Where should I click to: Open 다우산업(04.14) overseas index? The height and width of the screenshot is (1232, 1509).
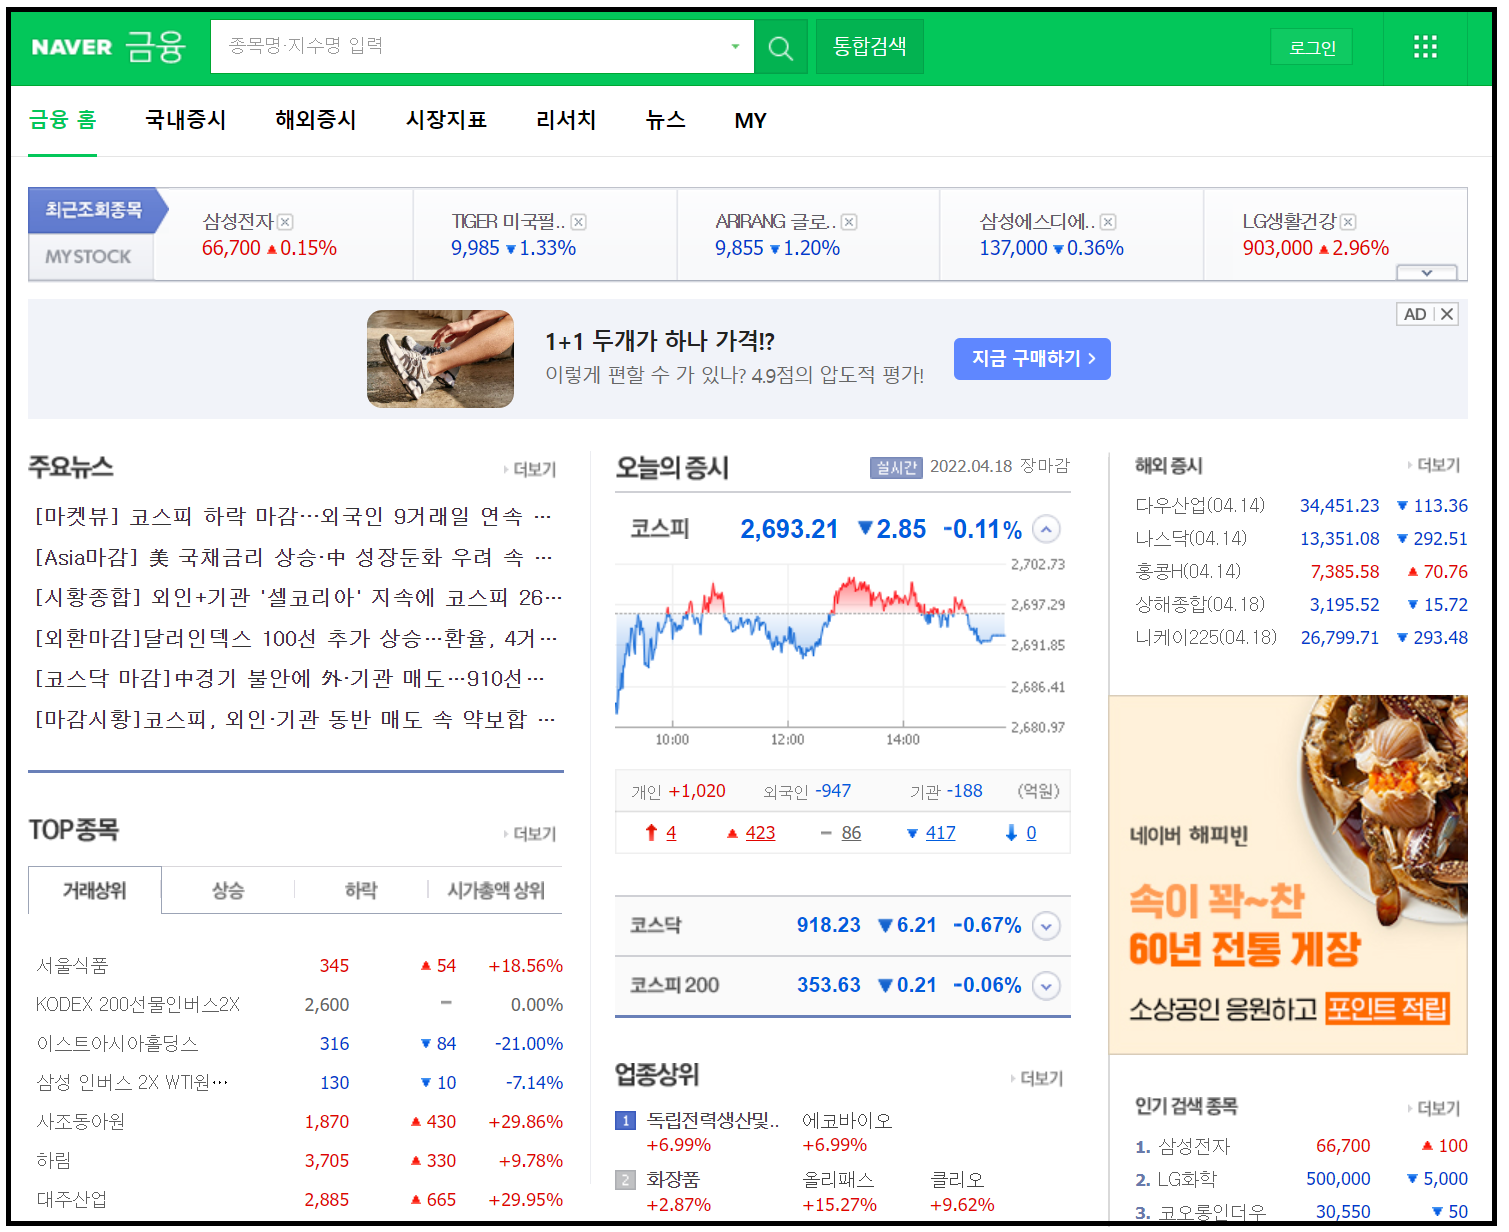[x=1200, y=506]
